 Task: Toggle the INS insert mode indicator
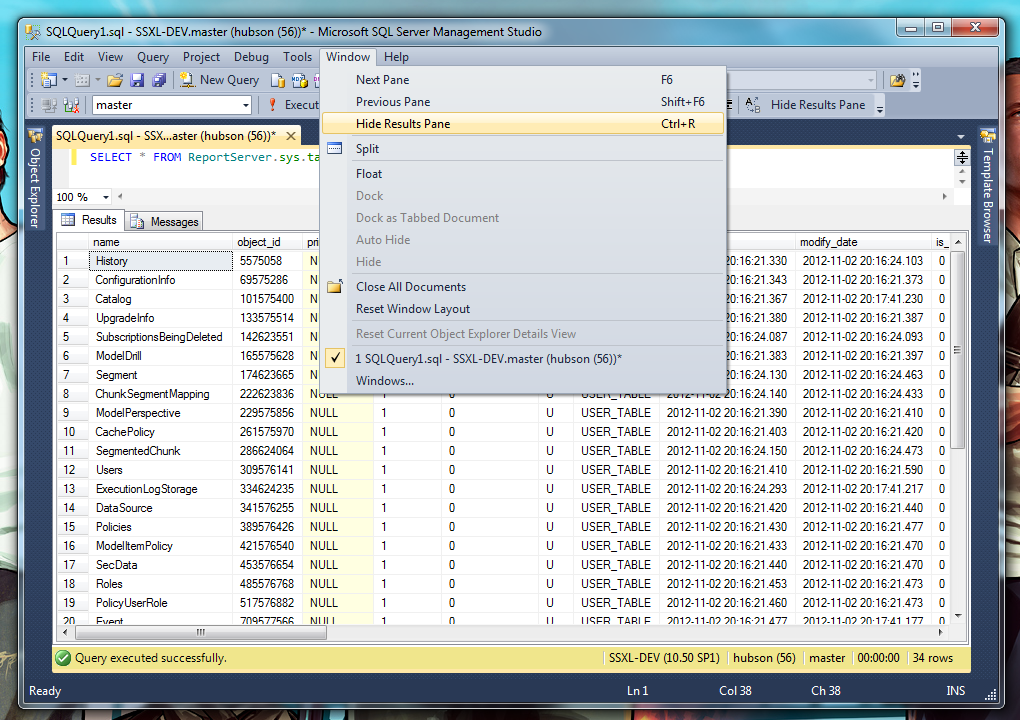pos(954,691)
